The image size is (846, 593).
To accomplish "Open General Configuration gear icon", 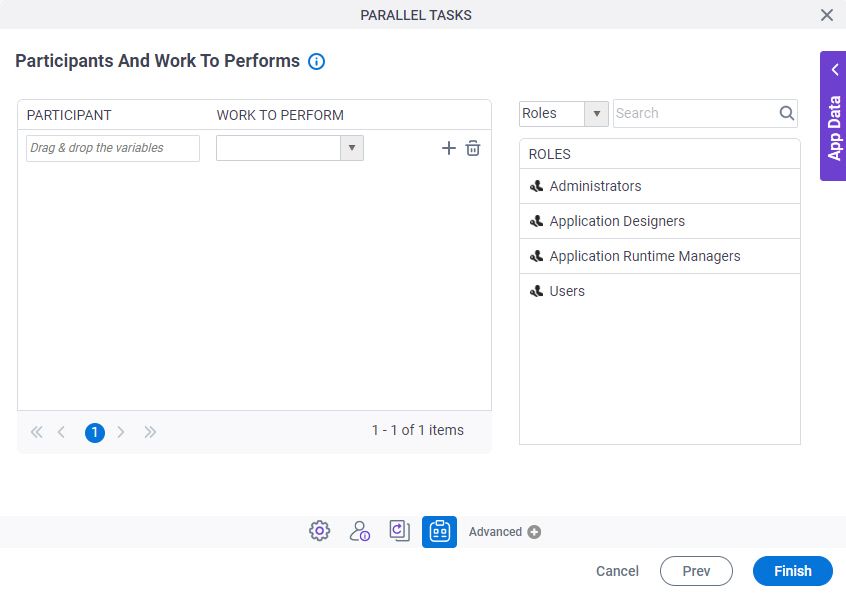I will pyautogui.click(x=319, y=531).
